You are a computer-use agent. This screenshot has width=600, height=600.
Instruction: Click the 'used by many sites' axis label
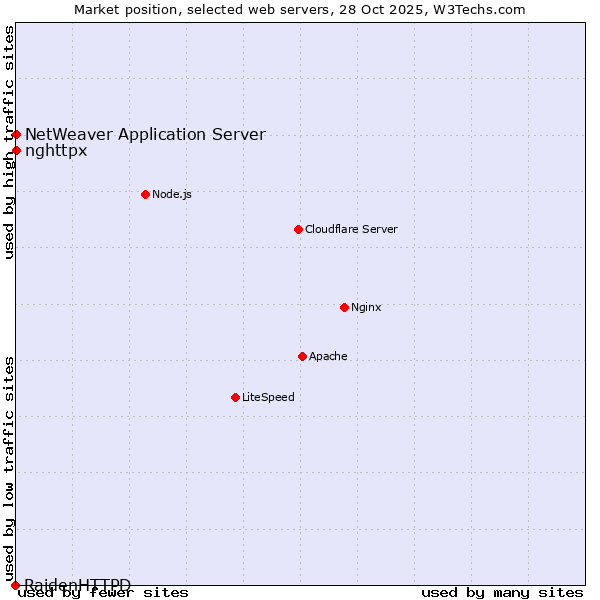tap(502, 593)
